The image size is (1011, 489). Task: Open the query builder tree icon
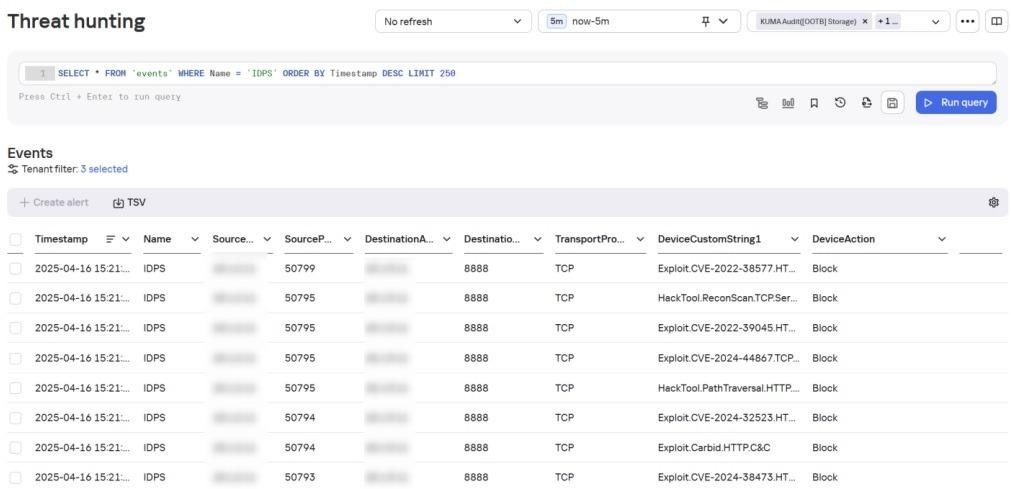click(761, 103)
